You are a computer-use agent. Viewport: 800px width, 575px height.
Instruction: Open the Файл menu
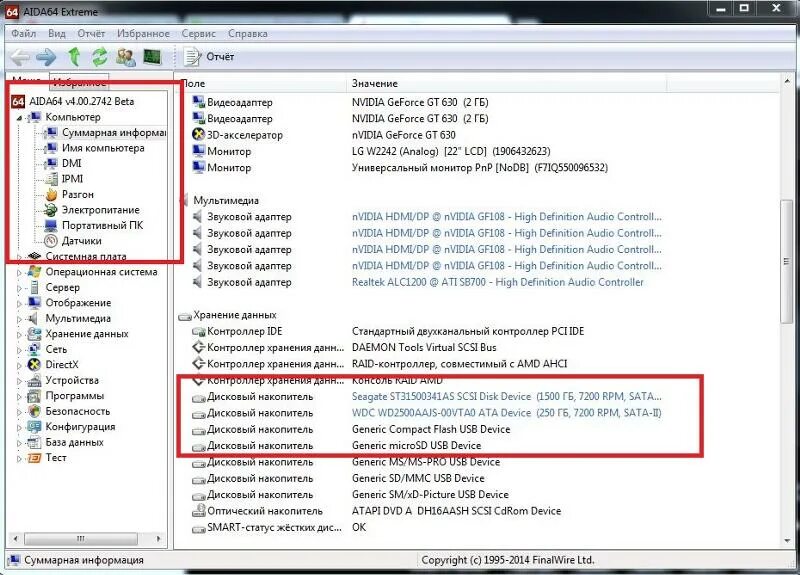23,34
